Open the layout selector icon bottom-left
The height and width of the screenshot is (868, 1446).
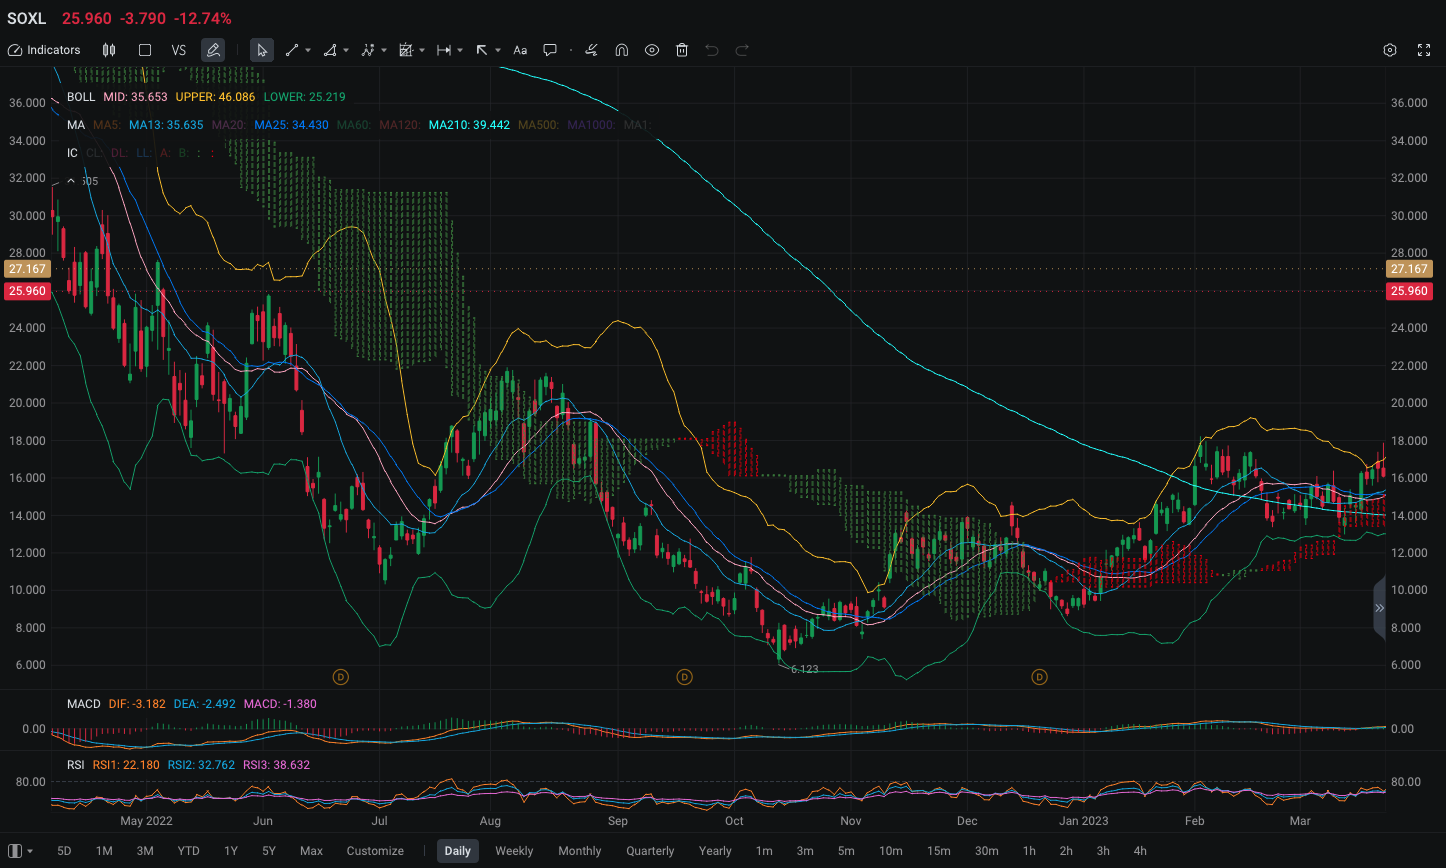[x=15, y=851]
